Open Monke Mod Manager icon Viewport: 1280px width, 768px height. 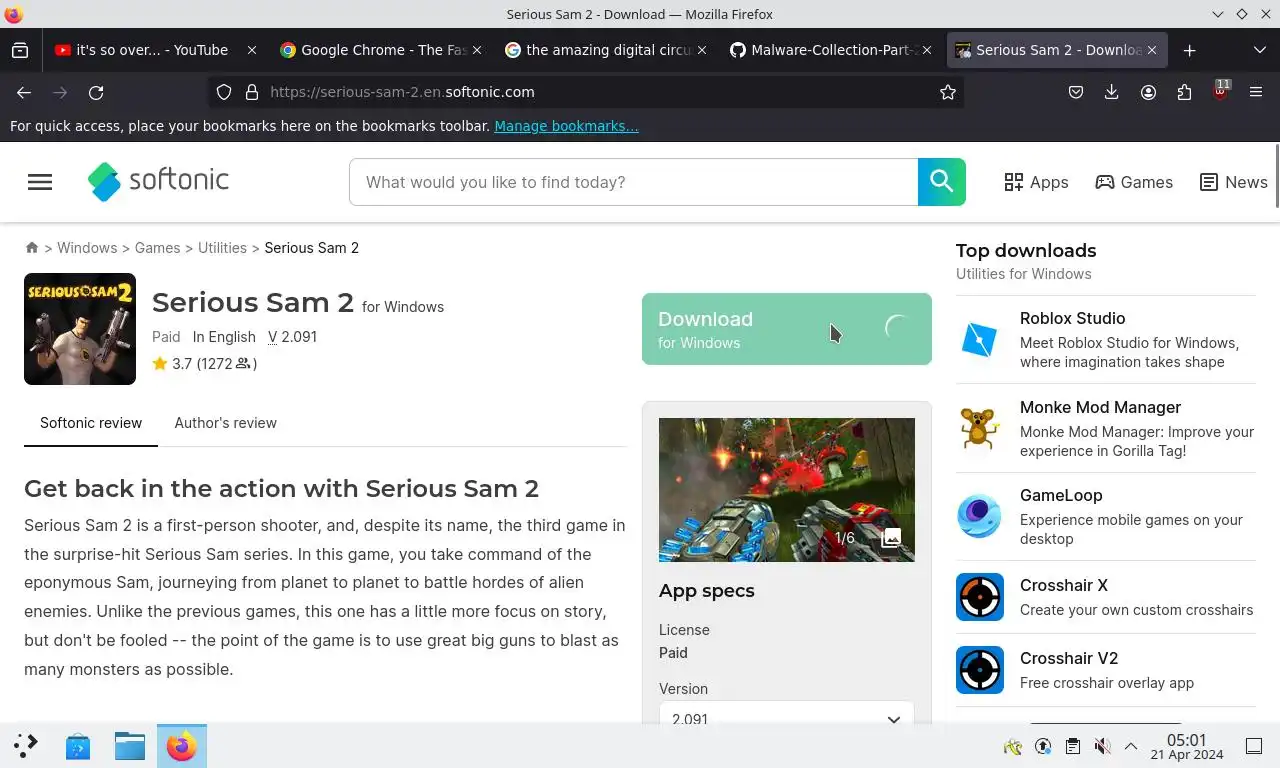tap(980, 429)
